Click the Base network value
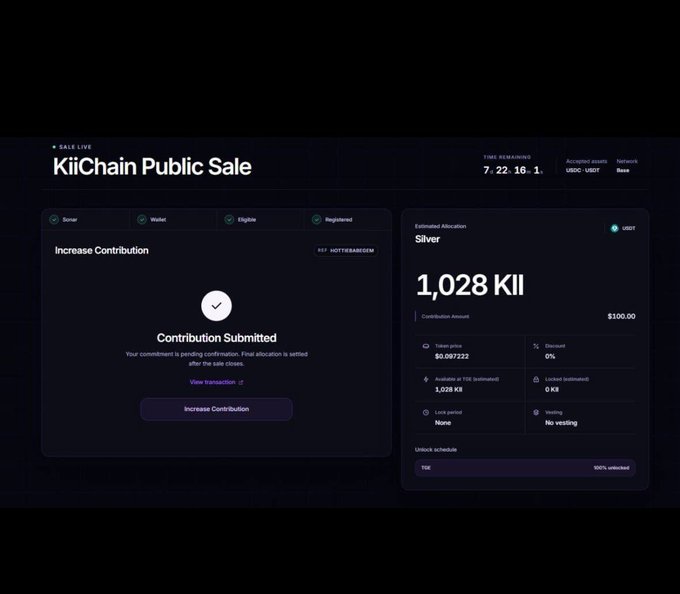 (623, 170)
